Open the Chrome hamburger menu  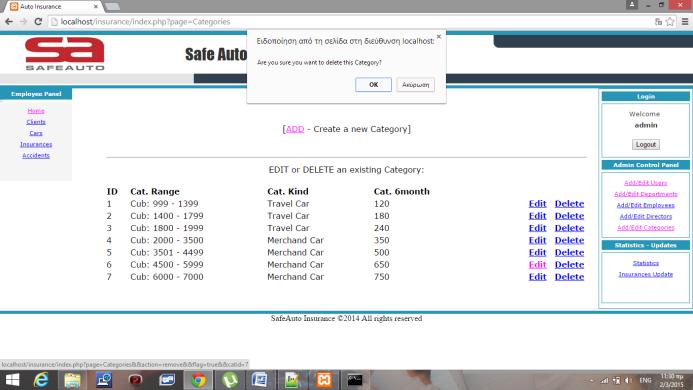coord(685,22)
